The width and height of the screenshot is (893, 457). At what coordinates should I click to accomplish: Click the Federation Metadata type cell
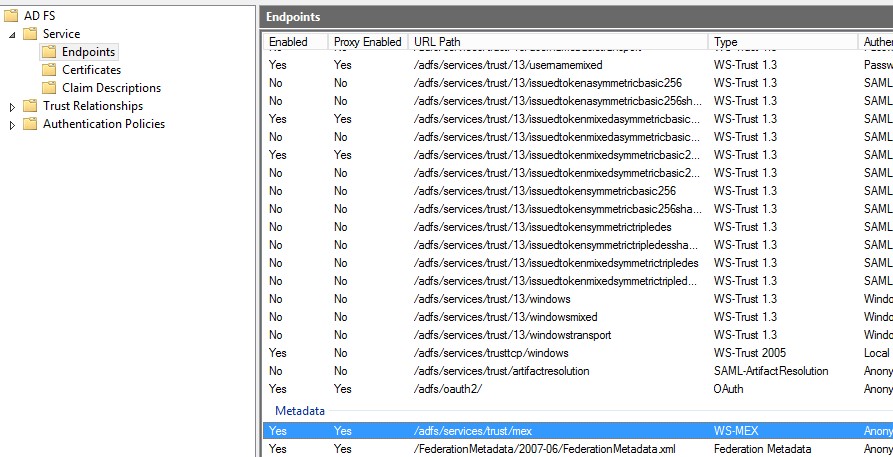[x=762, y=449]
